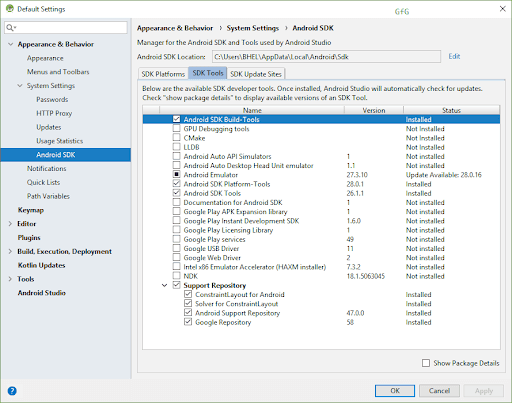Sort table by the Status column header
The image size is (512, 403).
(451, 110)
